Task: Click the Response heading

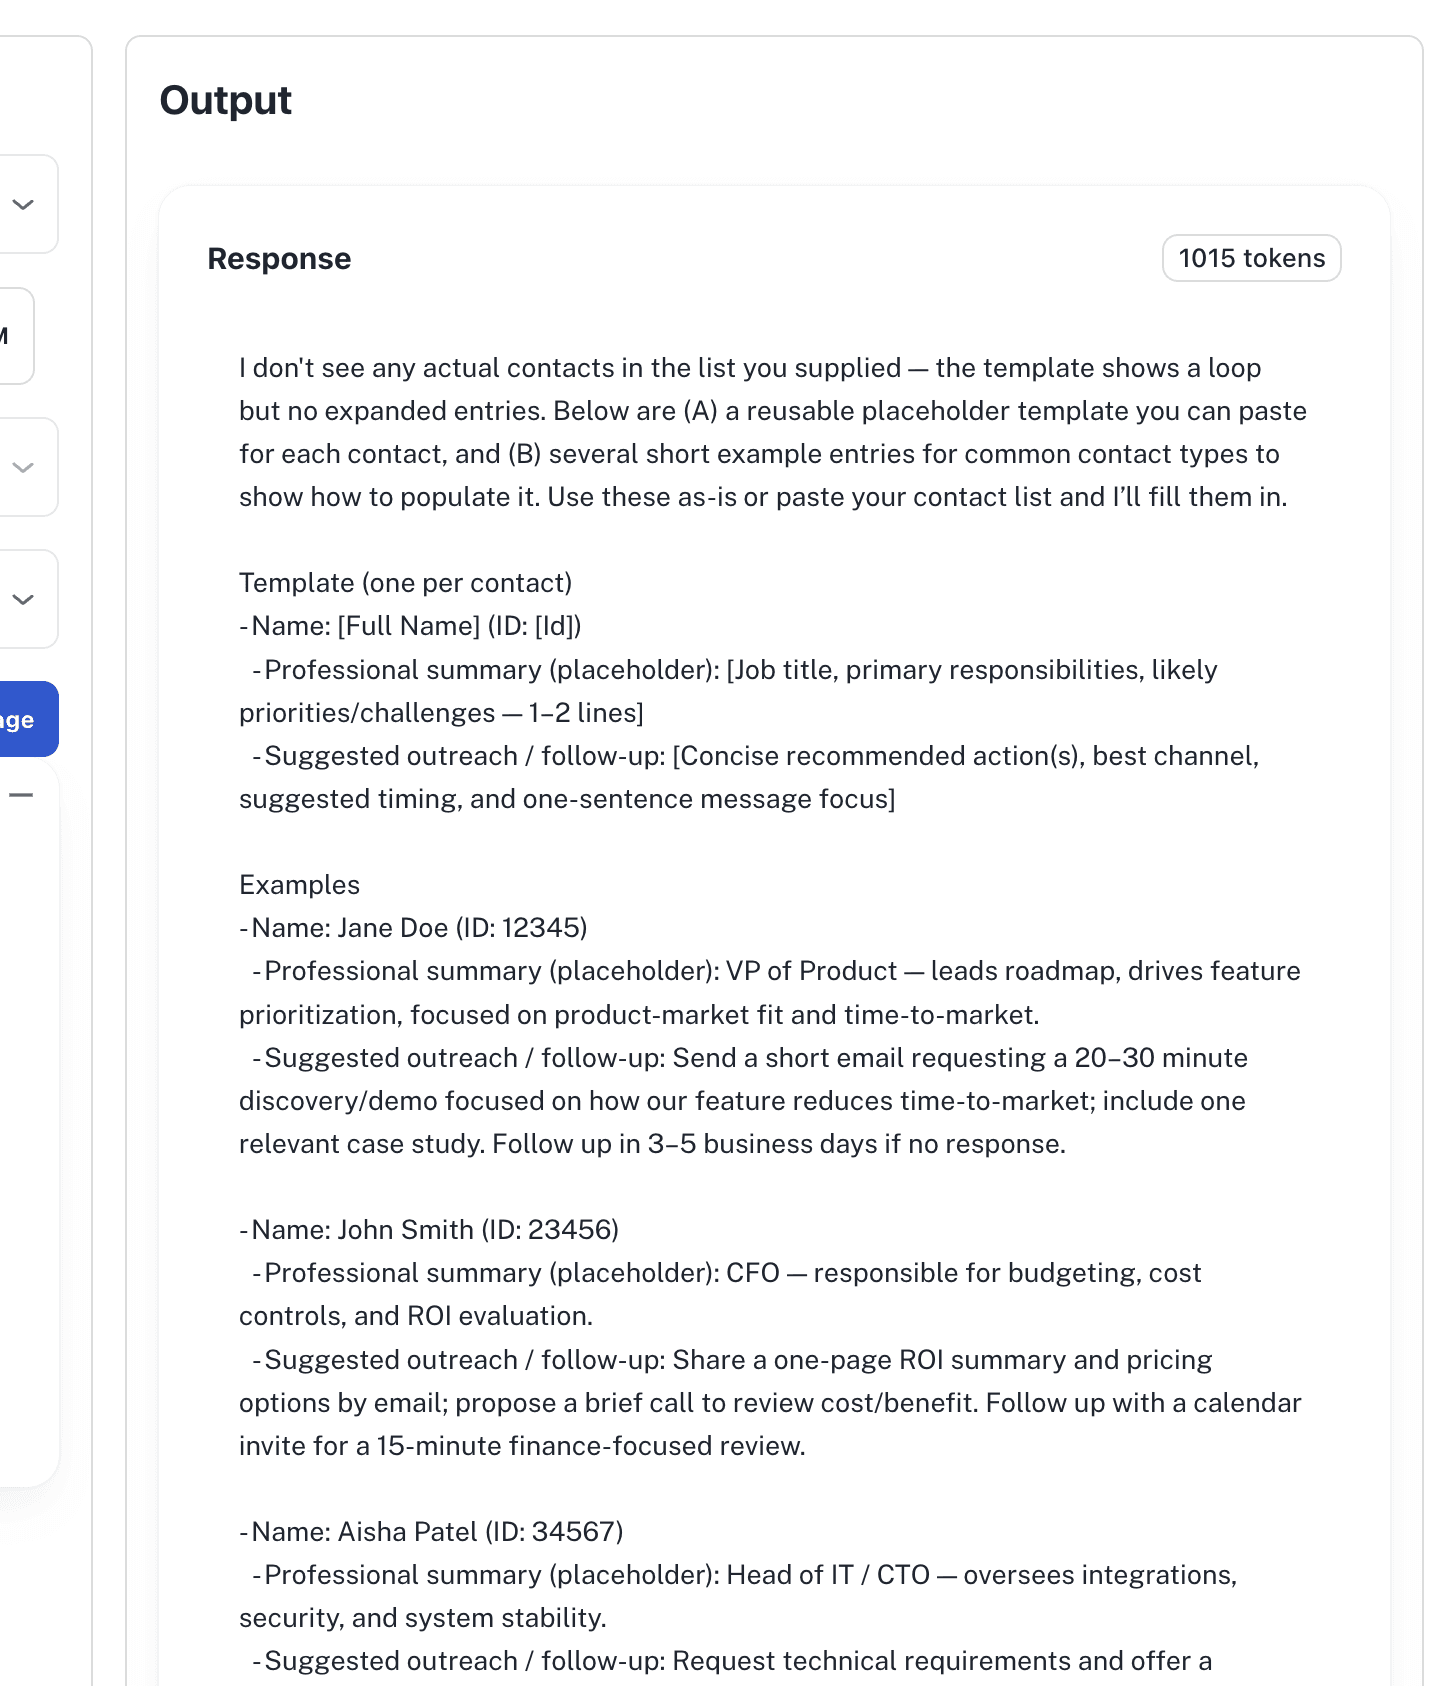Action: (279, 259)
